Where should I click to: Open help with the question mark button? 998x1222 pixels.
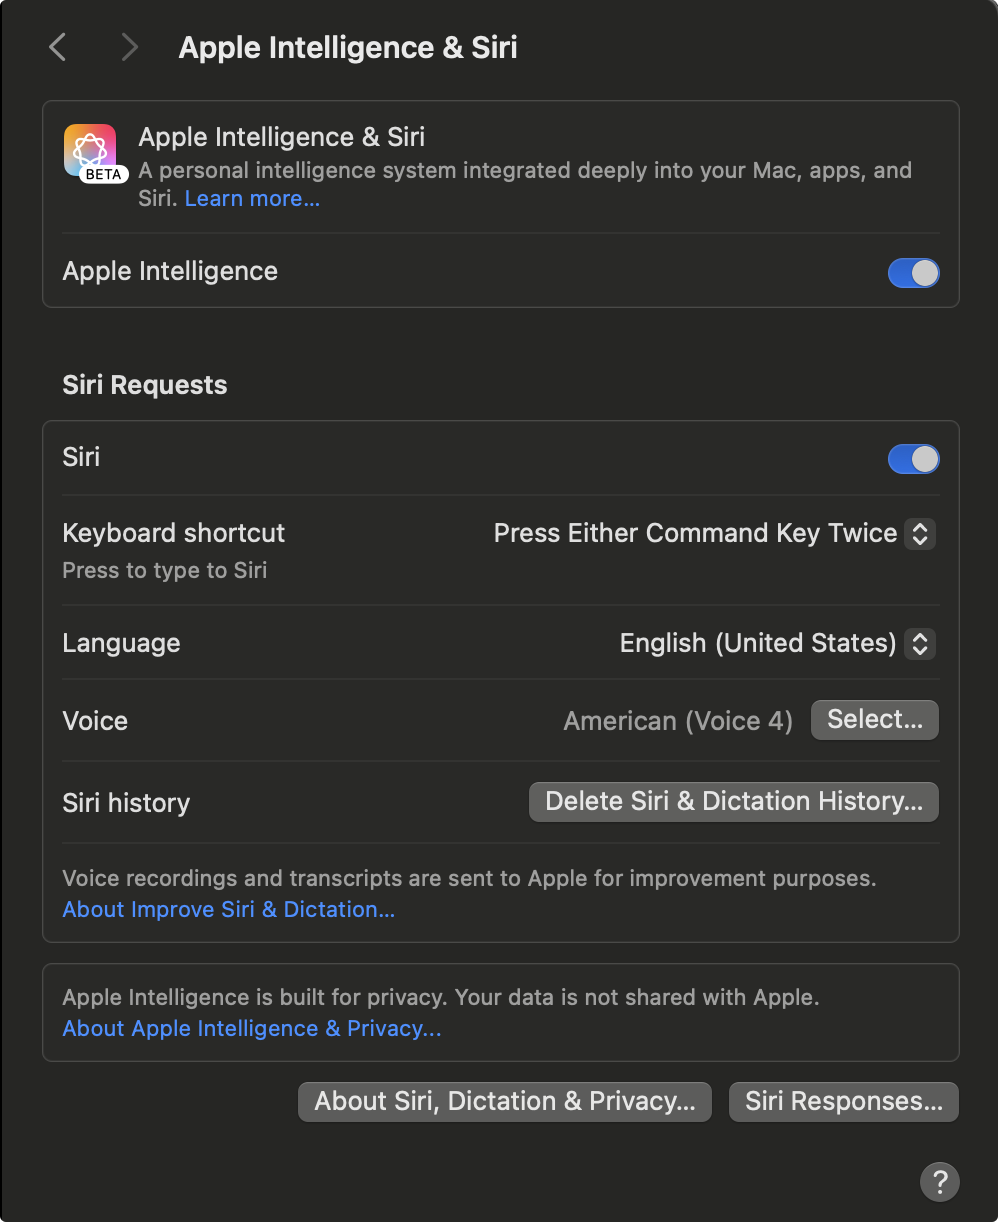click(939, 1182)
